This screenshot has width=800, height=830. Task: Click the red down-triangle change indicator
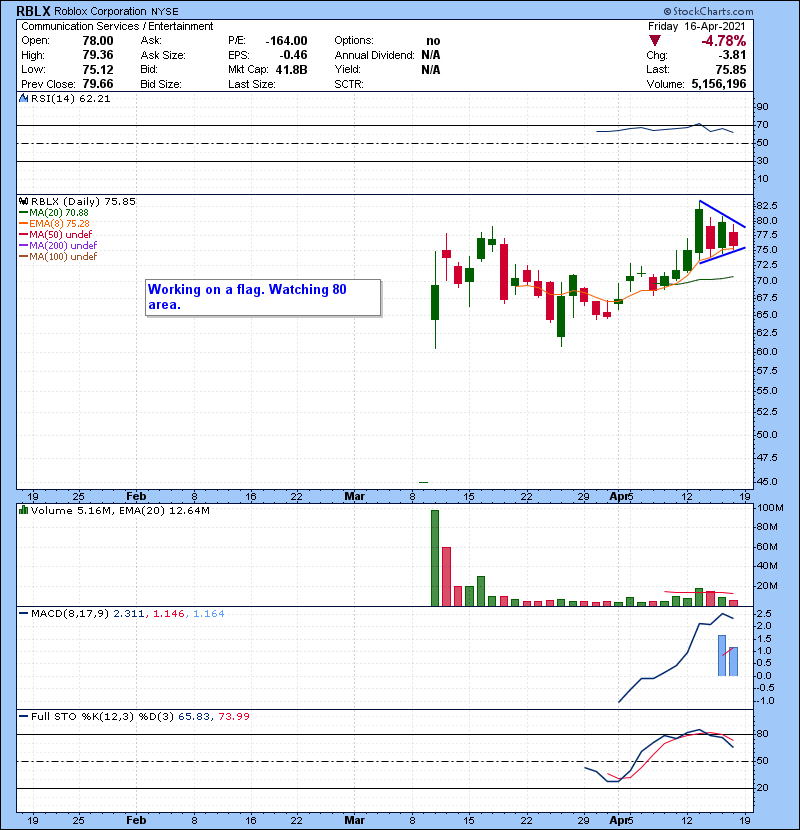click(x=655, y=41)
